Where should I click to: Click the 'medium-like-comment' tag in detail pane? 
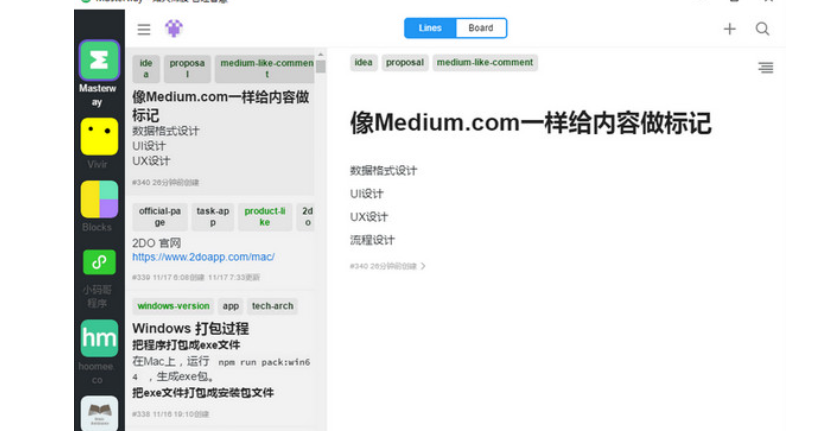[485, 62]
